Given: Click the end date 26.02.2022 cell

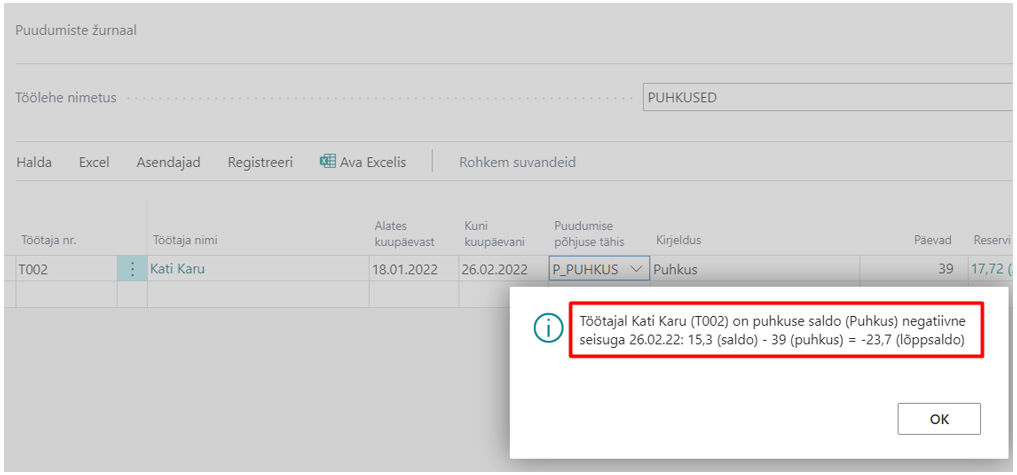Looking at the screenshot, I should [x=503, y=269].
